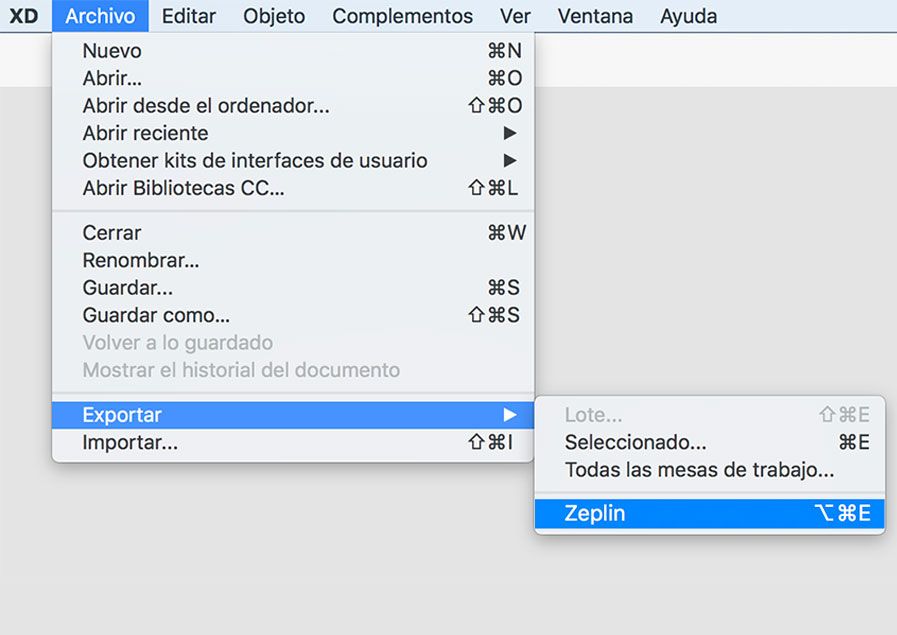897x635 pixels.
Task: Click Cerrar to close the document
Action: [111, 233]
